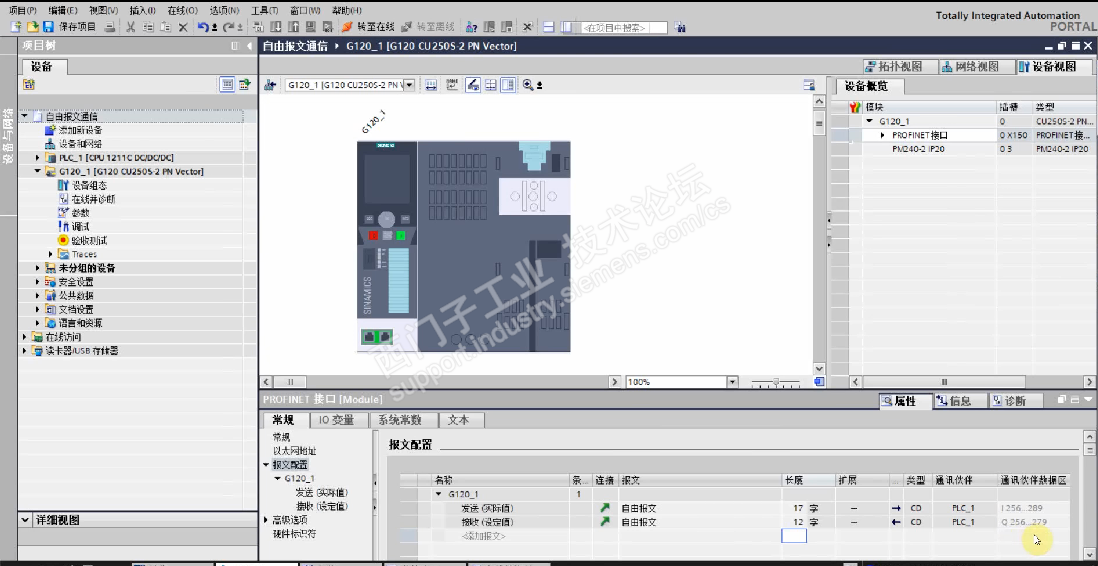Click the upload from device icon
This screenshot has width=1098, height=566.
[x=293, y=27]
